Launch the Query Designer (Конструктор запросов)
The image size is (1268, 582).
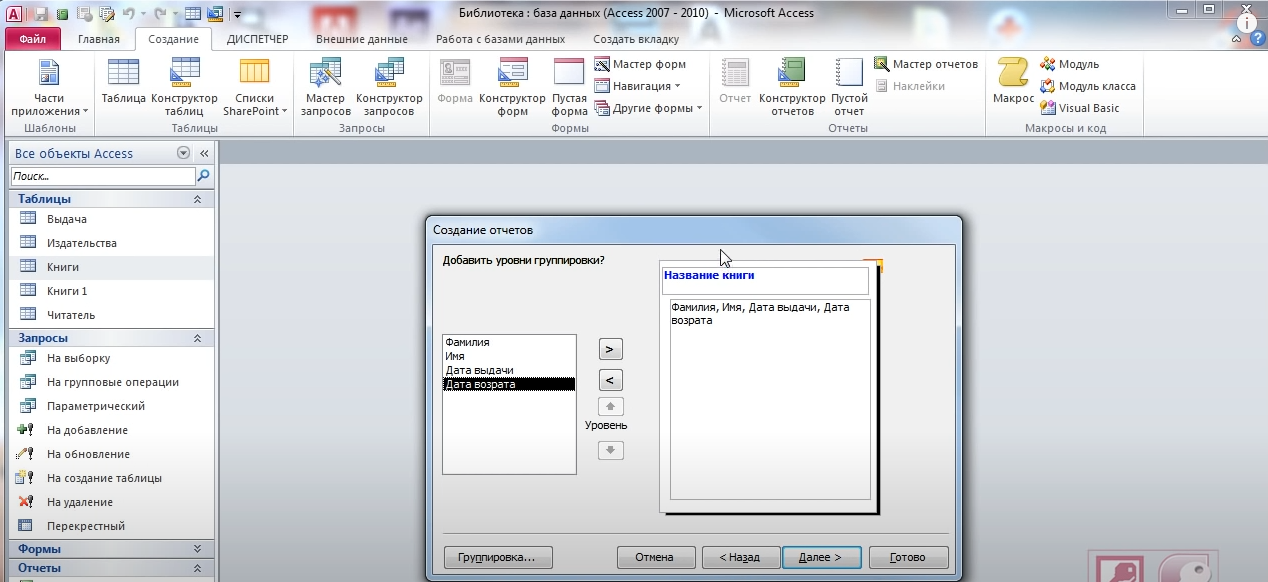389,84
